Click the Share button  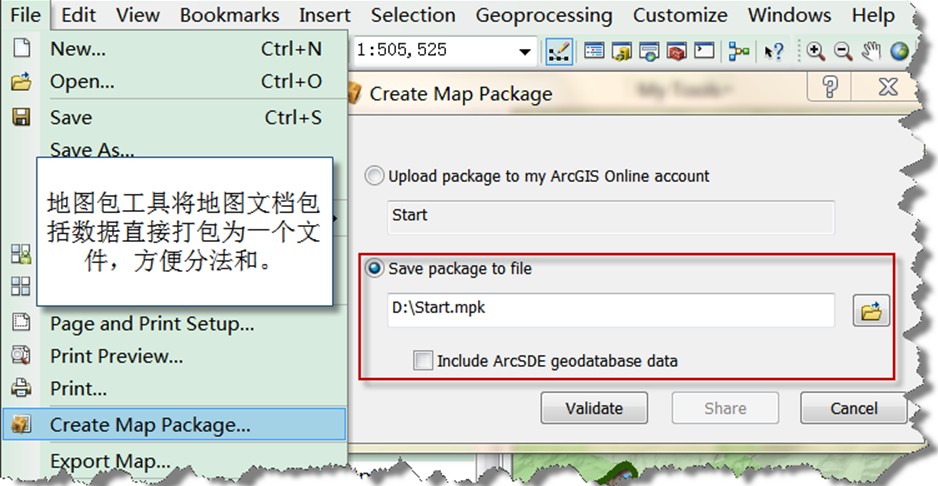point(725,408)
